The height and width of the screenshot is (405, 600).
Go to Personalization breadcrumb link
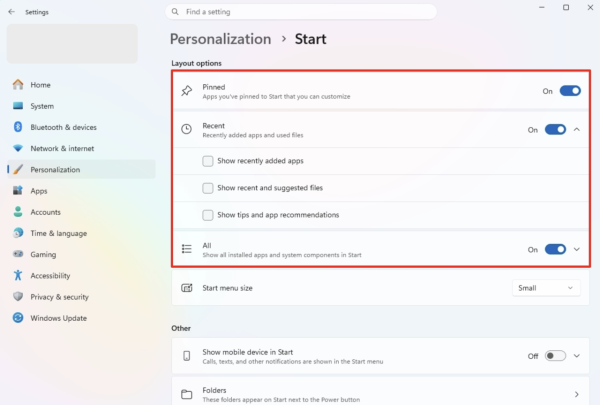pos(220,39)
